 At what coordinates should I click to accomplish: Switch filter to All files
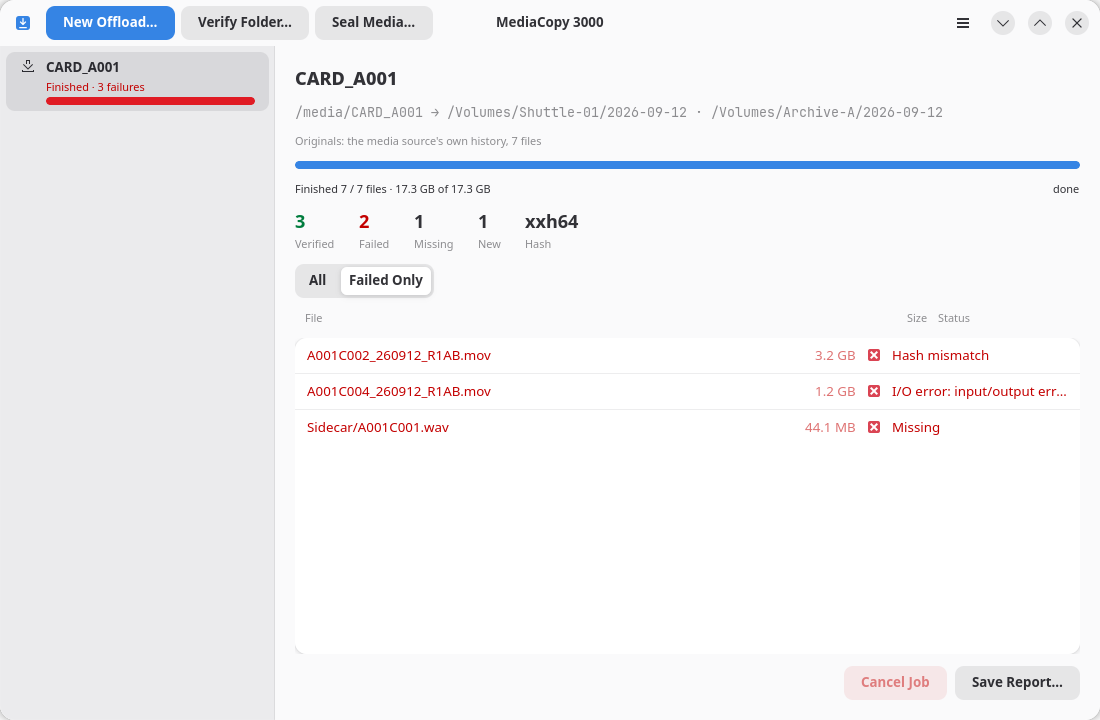coord(317,280)
